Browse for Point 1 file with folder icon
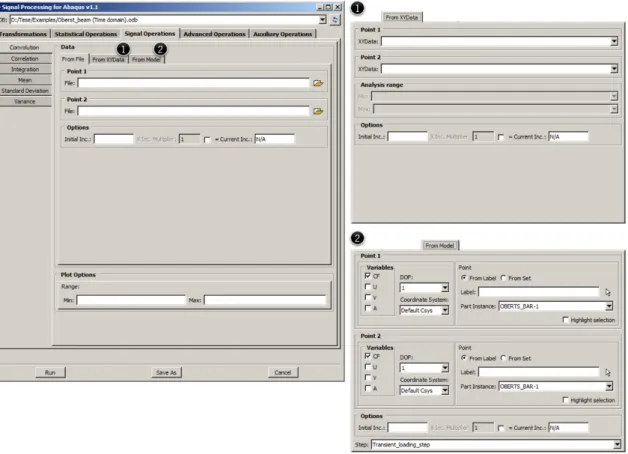 pyautogui.click(x=318, y=83)
